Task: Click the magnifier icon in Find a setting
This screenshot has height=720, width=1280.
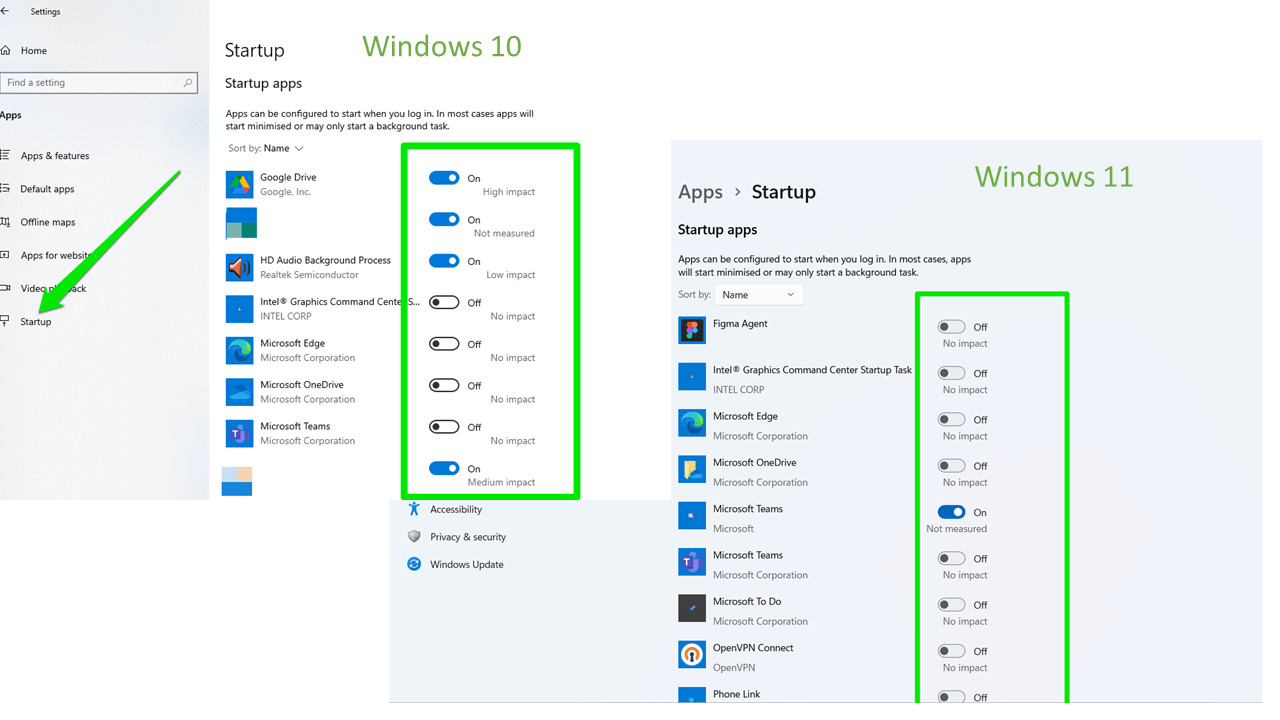Action: pyautogui.click(x=187, y=83)
